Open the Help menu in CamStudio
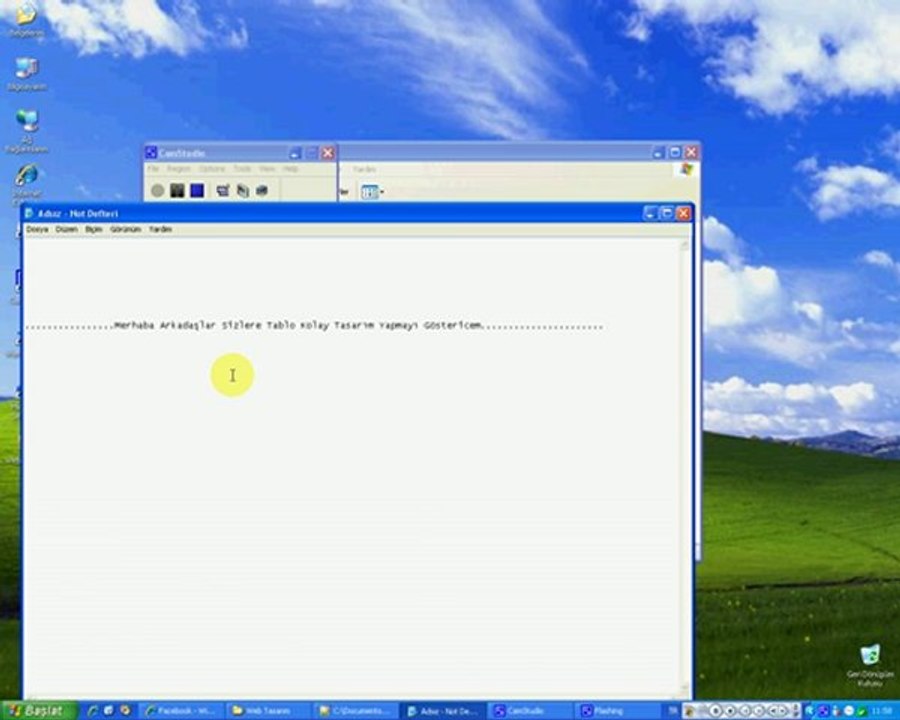Viewport: 900px width, 720px height. (x=290, y=169)
